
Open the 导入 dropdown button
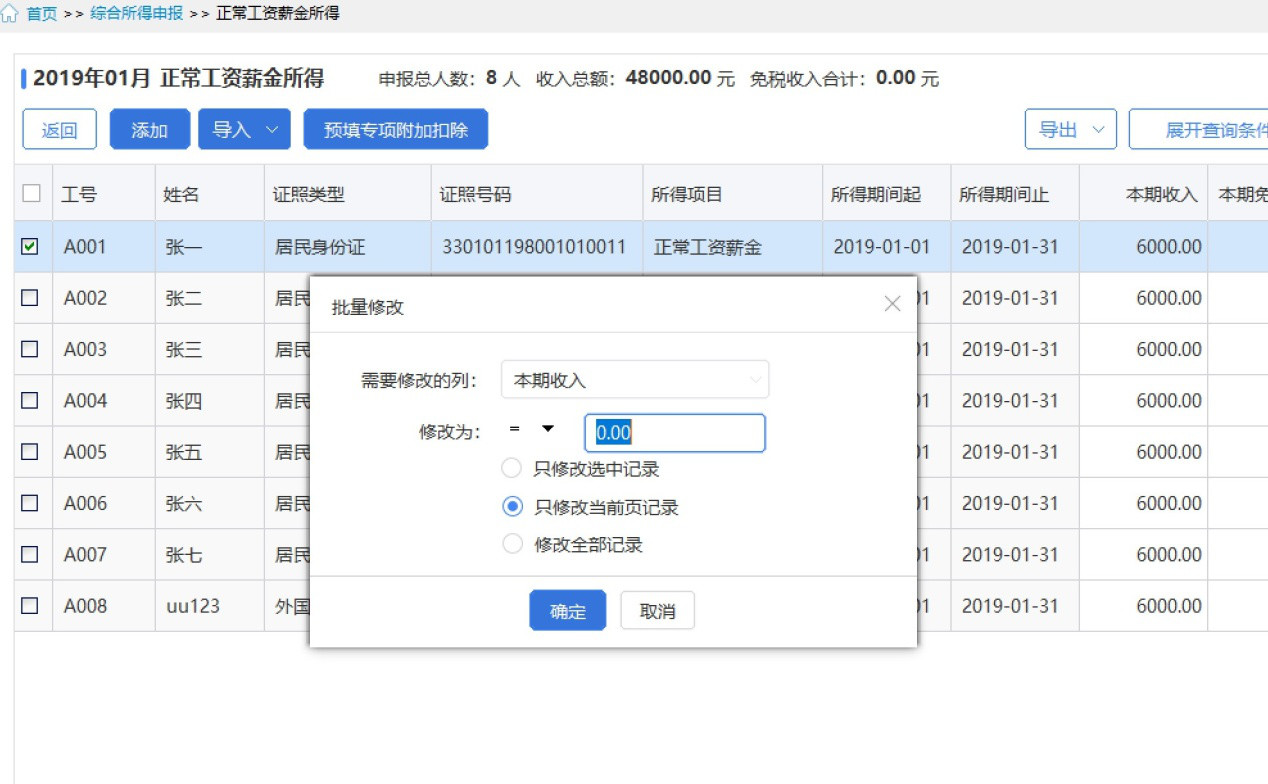coord(244,130)
